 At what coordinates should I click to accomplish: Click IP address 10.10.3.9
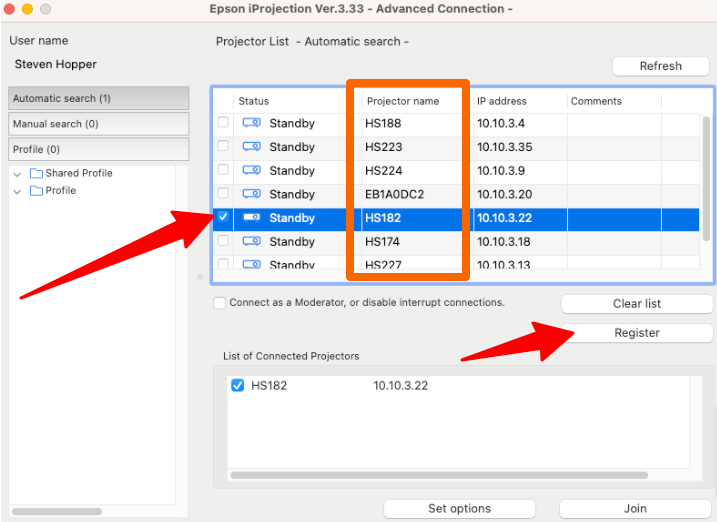(501, 170)
